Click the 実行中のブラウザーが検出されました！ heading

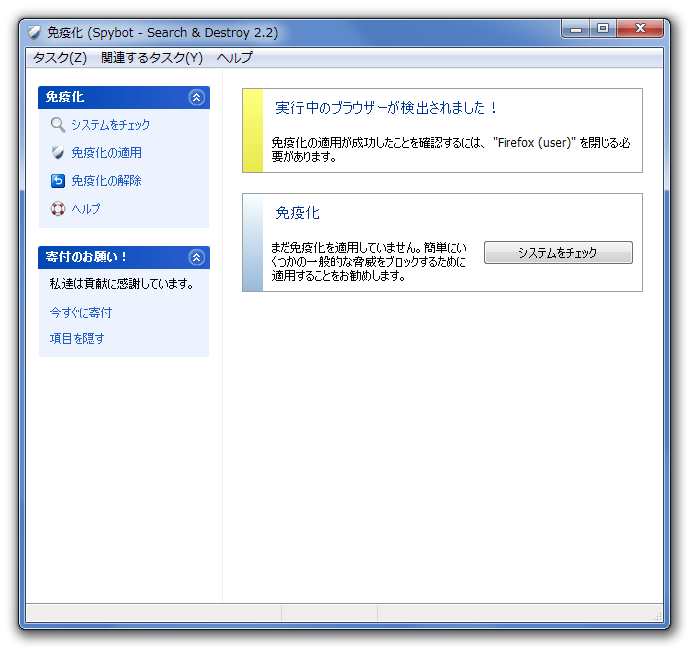(386, 108)
